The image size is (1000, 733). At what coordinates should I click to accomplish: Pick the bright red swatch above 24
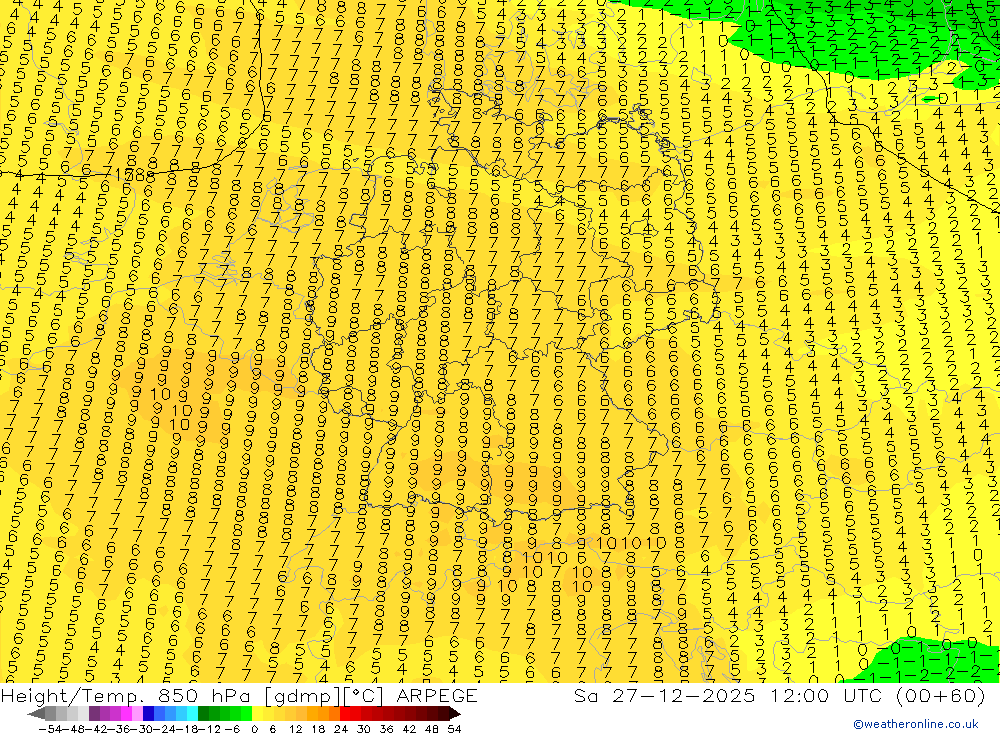345,713
